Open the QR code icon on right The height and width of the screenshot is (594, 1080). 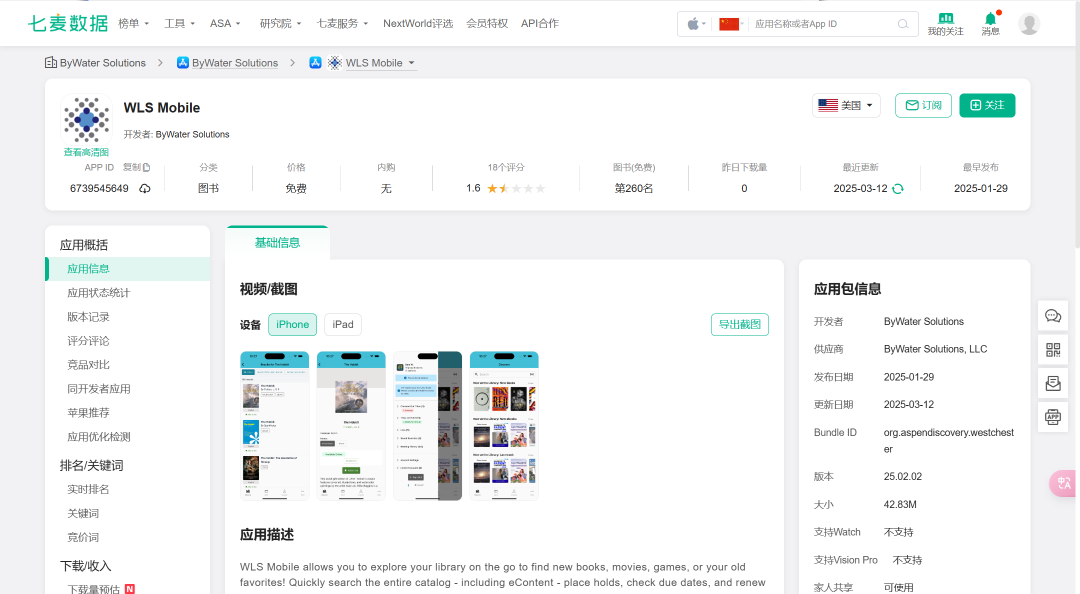1052,350
